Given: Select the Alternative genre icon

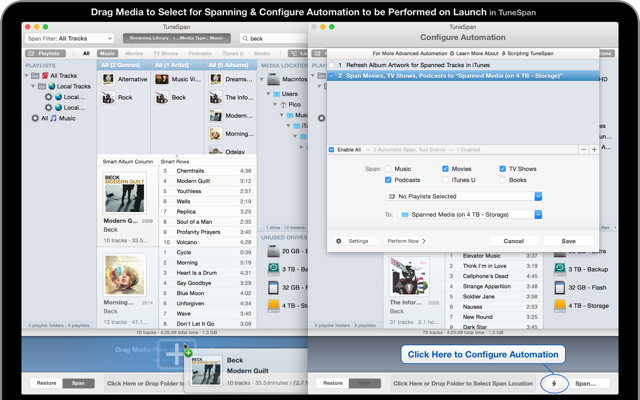Looking at the screenshot, I should (108, 78).
